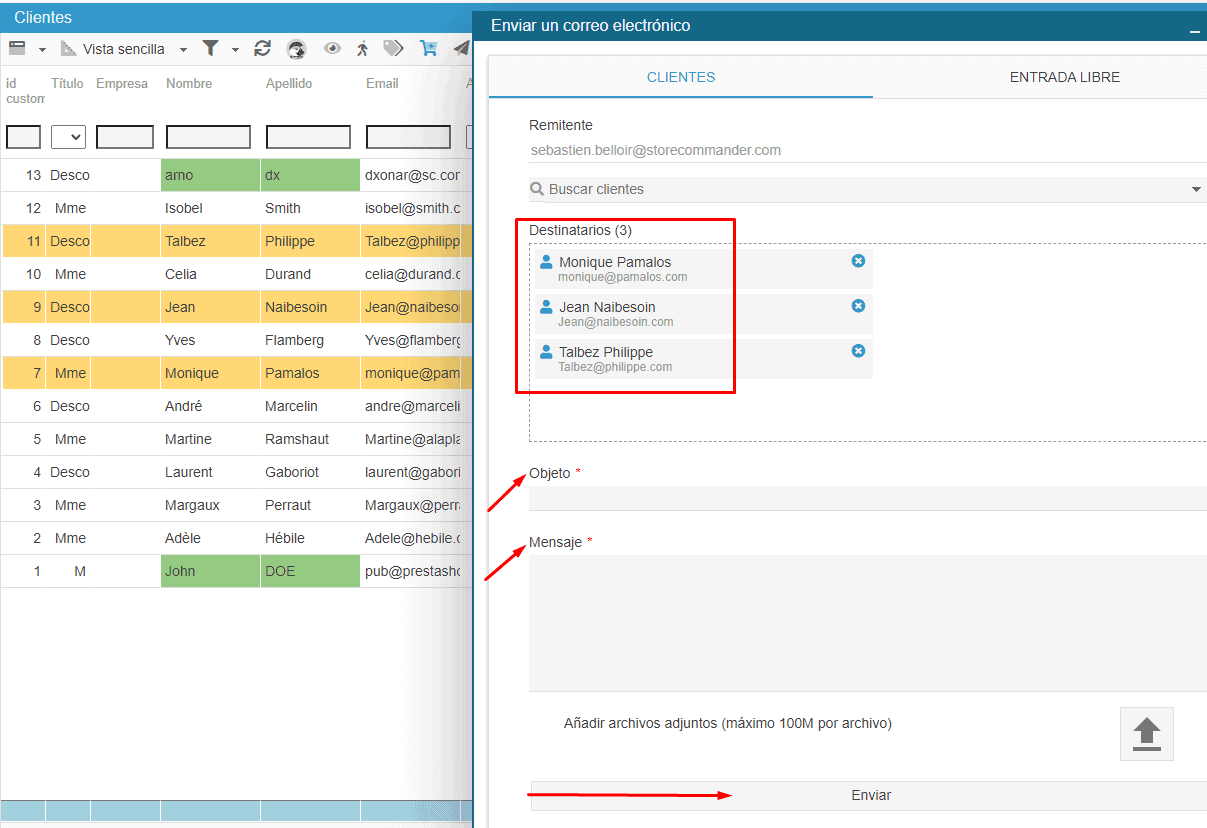Toggle the eye visibility icon in the toolbar
Image resolution: width=1207 pixels, height=828 pixels.
[332, 48]
